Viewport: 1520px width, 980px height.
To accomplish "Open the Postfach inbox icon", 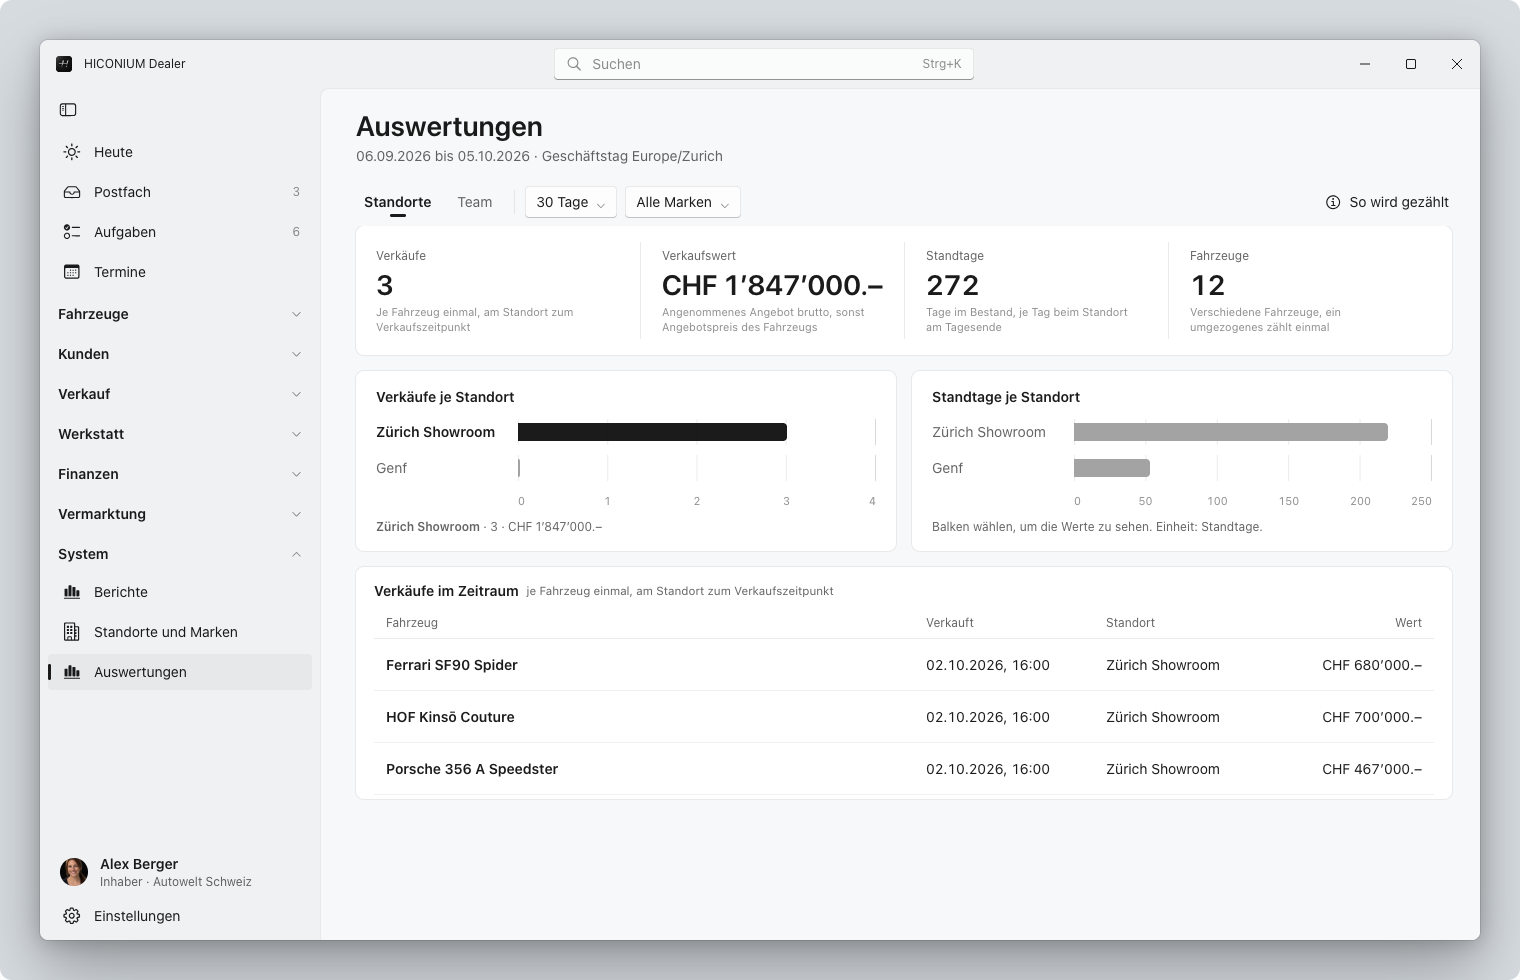I will 72,192.
